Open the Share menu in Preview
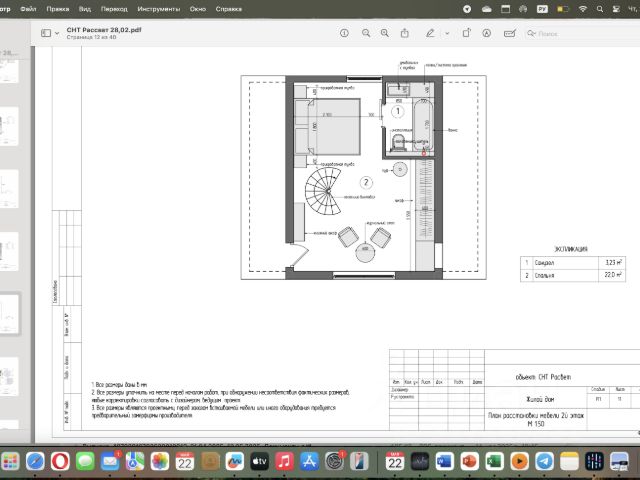The height and width of the screenshot is (480, 640). pos(404,33)
